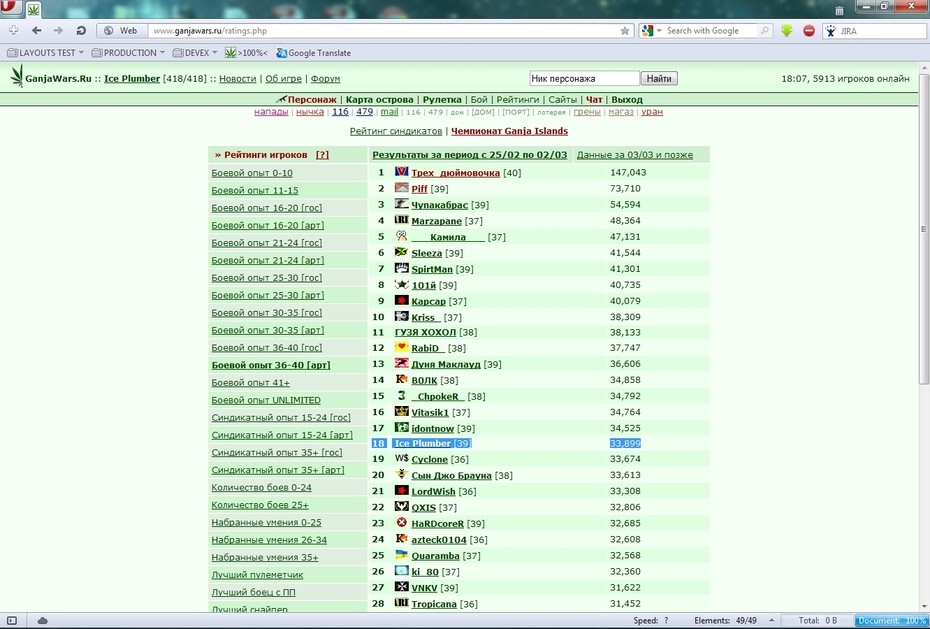Click the syndicate icon beside Quaramba
Screen dimensions: 930x629
402,555
